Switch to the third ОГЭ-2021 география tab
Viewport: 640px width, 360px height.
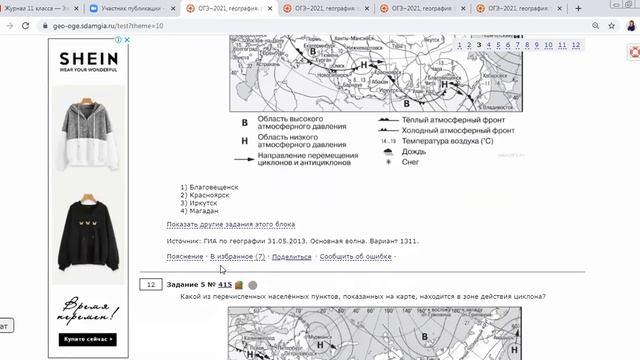422,8
